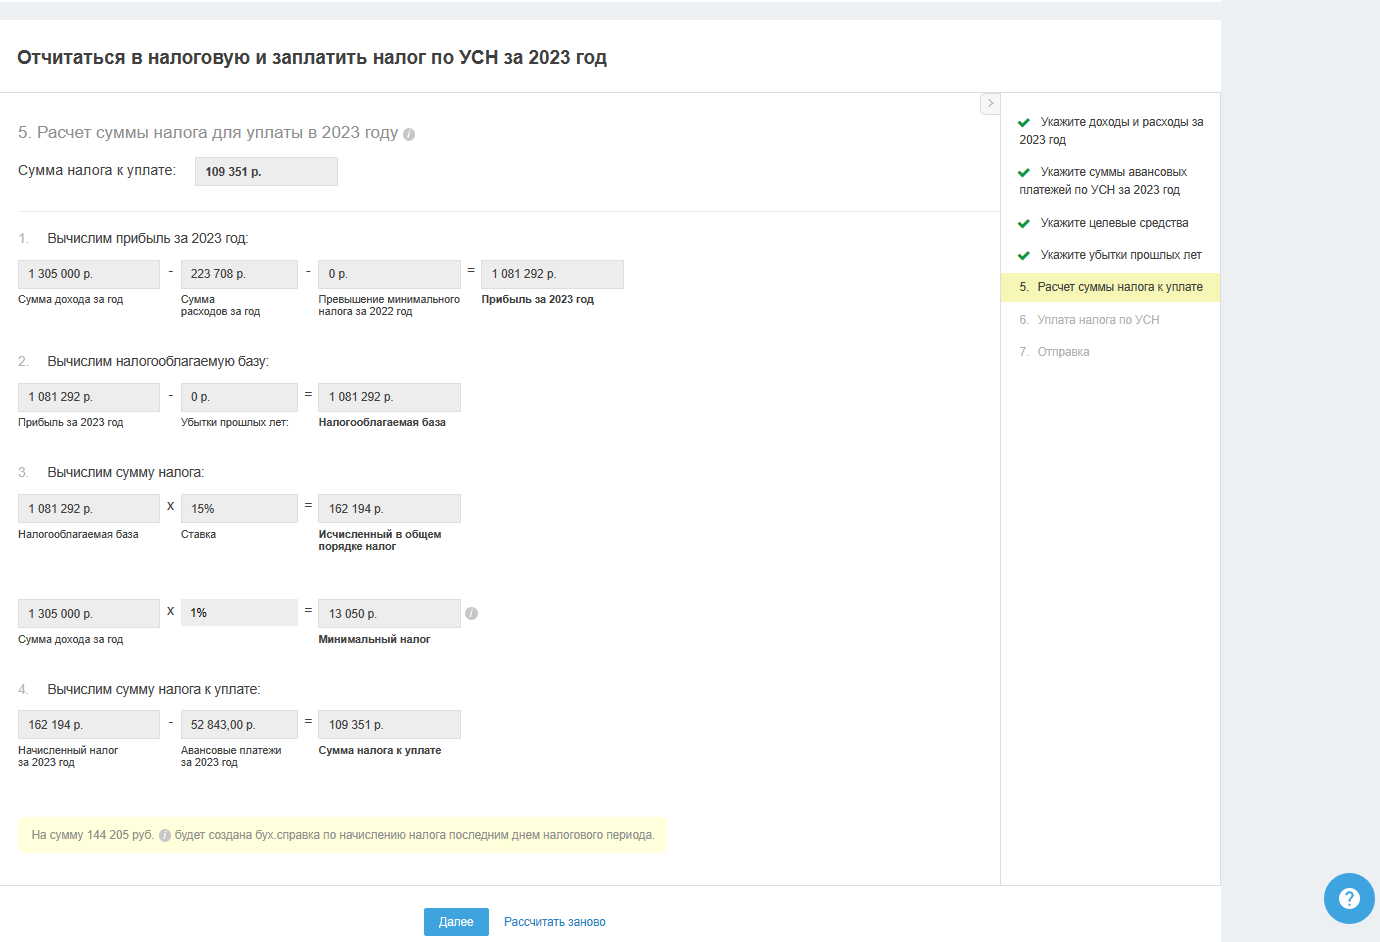The height and width of the screenshot is (942, 1380).
Task: Click info icon beside minimum tax field
Action: [x=471, y=613]
